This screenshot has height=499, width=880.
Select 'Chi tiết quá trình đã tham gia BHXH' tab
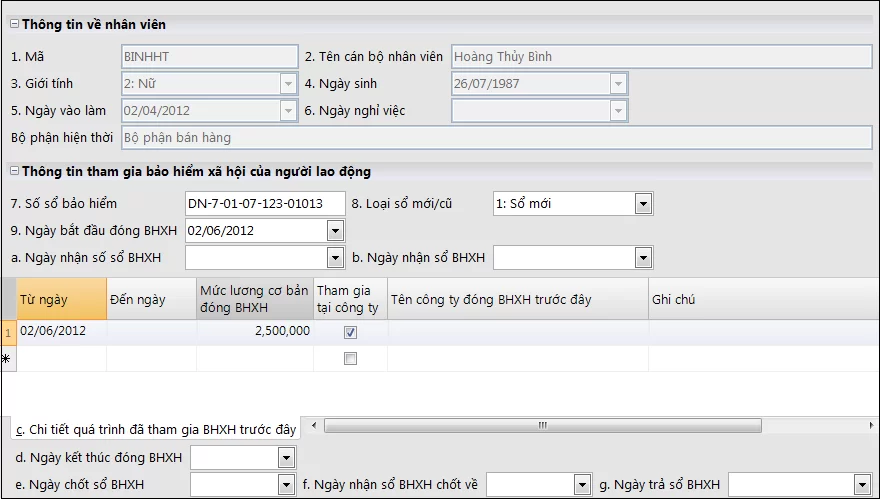click(x=155, y=429)
